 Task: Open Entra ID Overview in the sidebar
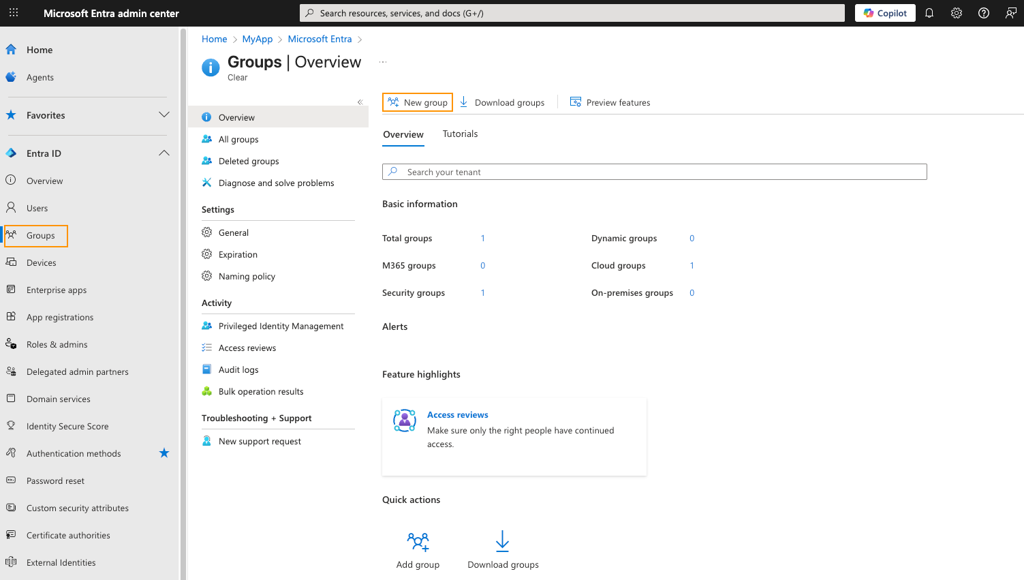pyautogui.click(x=44, y=181)
